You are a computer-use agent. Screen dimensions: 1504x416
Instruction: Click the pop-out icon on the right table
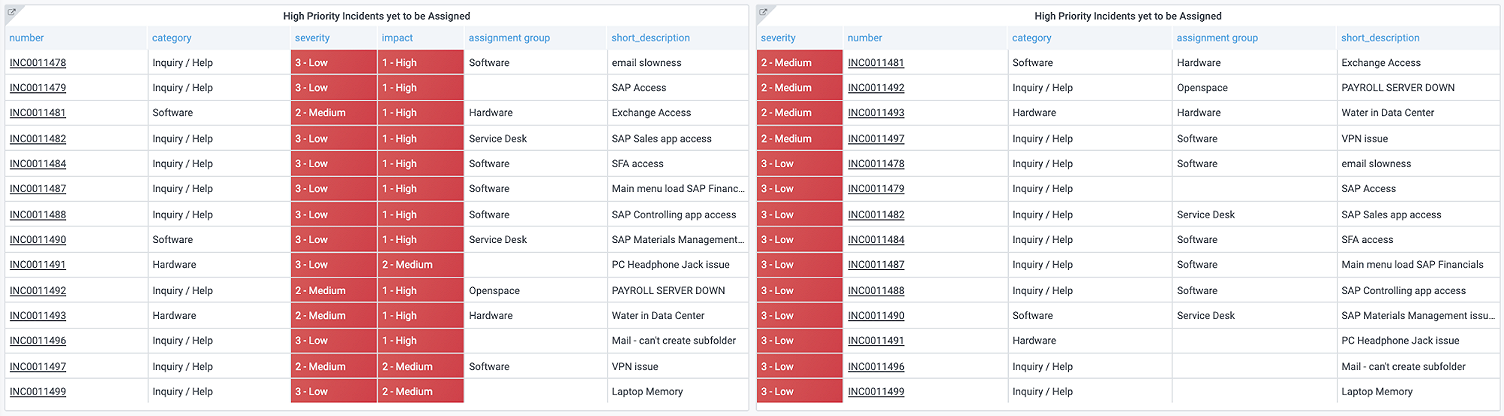coord(763,12)
